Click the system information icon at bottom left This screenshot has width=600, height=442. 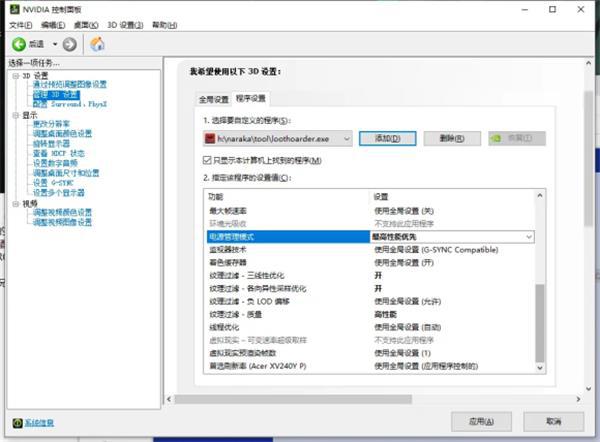(17, 424)
